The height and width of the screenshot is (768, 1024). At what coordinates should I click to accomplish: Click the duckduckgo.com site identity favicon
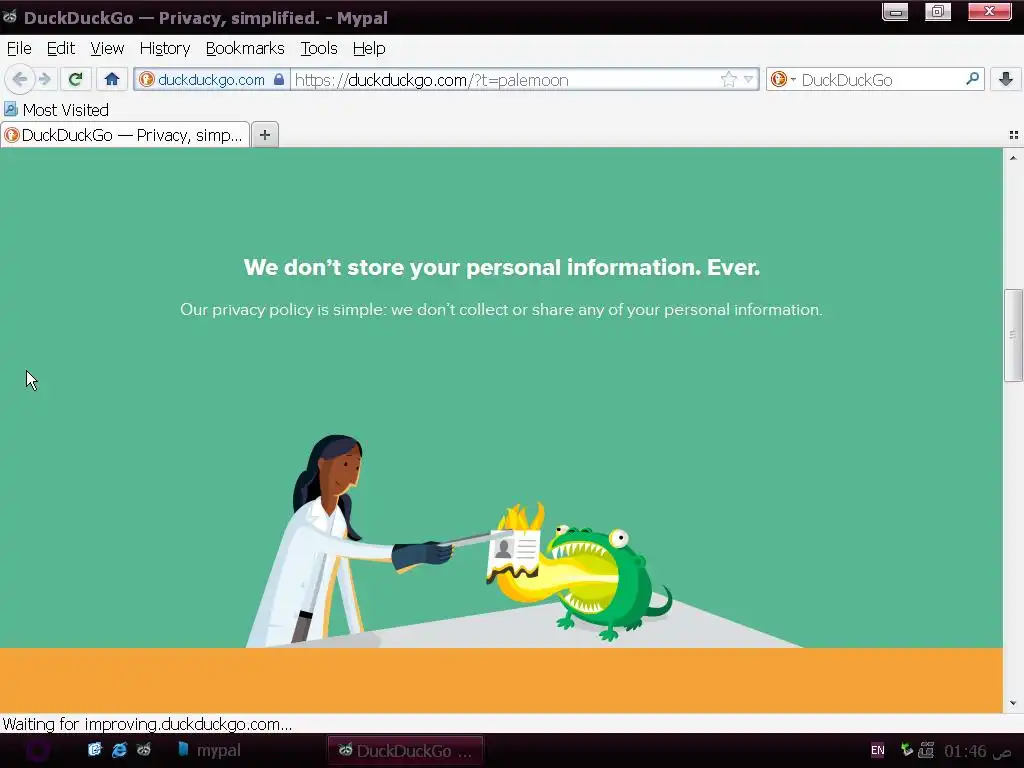(x=146, y=80)
